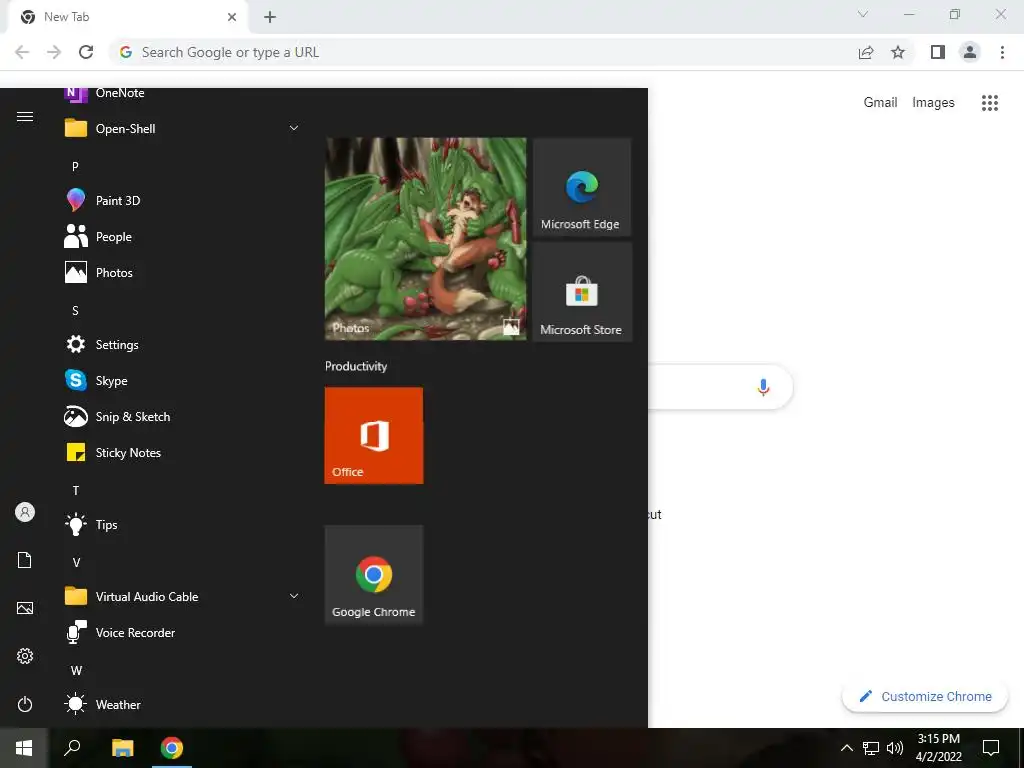This screenshot has height=768, width=1024.
Task: Click Chrome's back arrow
Action: [x=22, y=52]
